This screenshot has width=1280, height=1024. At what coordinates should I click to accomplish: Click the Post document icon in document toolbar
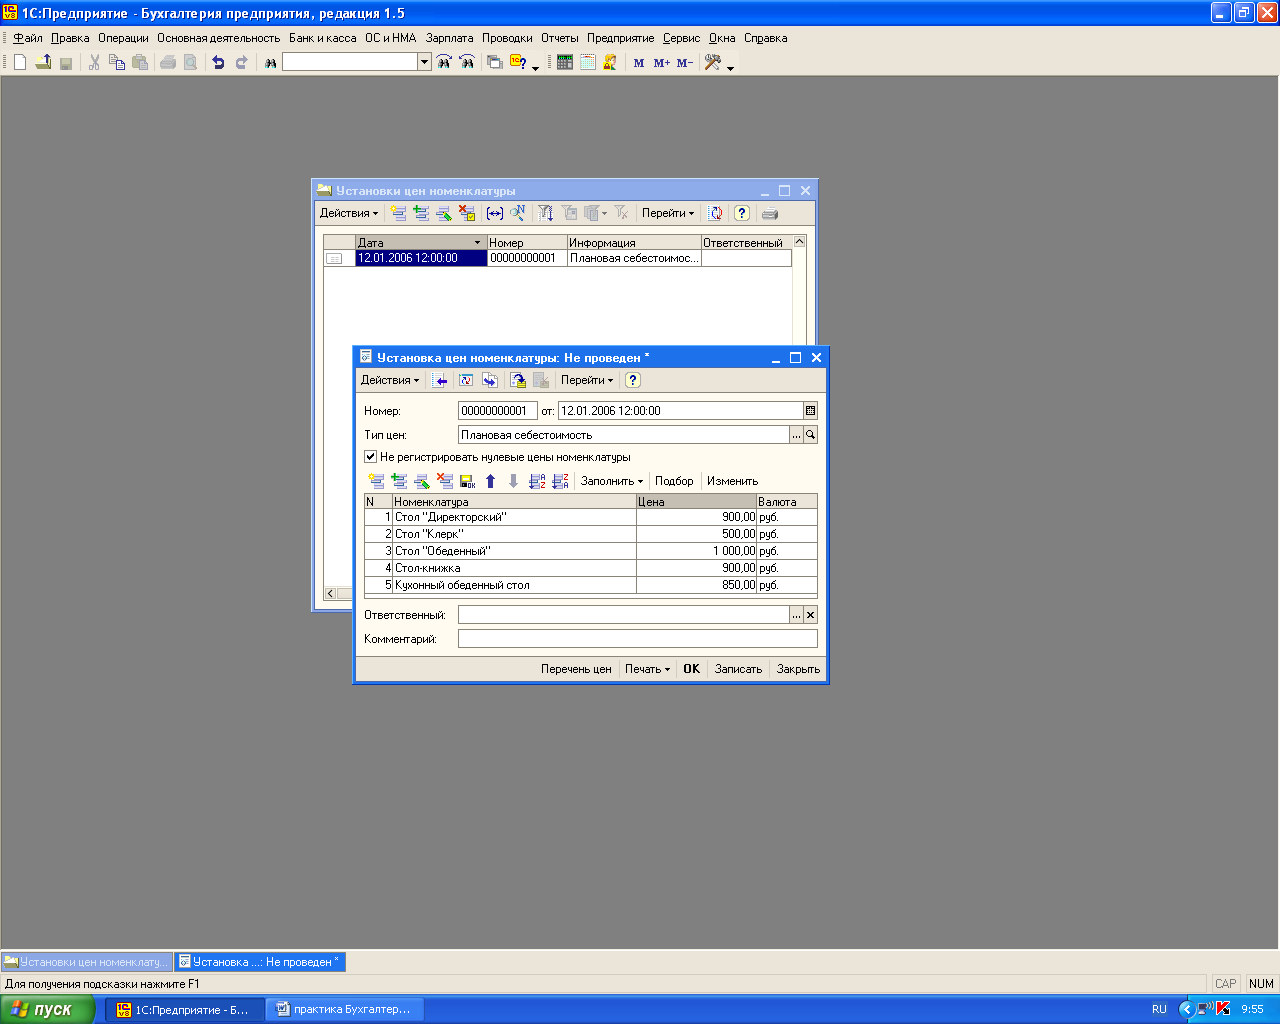518,380
